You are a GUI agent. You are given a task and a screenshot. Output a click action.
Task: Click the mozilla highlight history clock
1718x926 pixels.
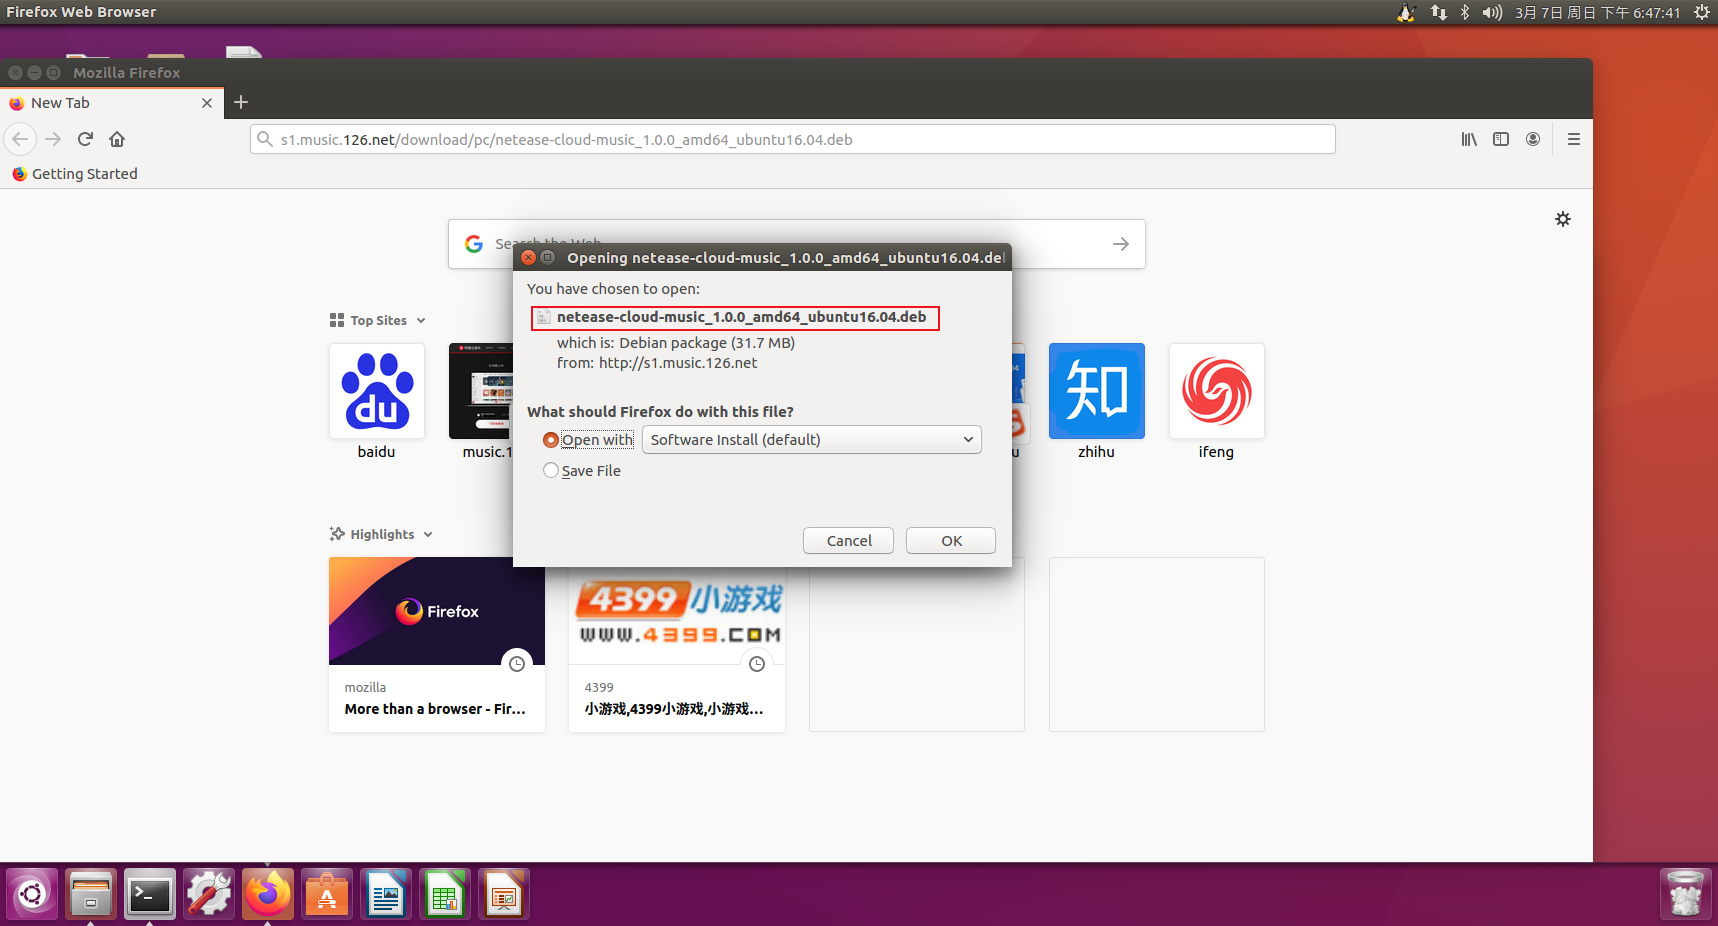(517, 664)
